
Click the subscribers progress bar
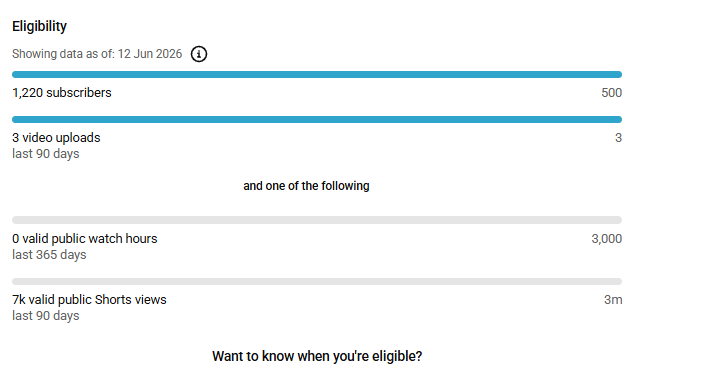pyautogui.click(x=317, y=74)
